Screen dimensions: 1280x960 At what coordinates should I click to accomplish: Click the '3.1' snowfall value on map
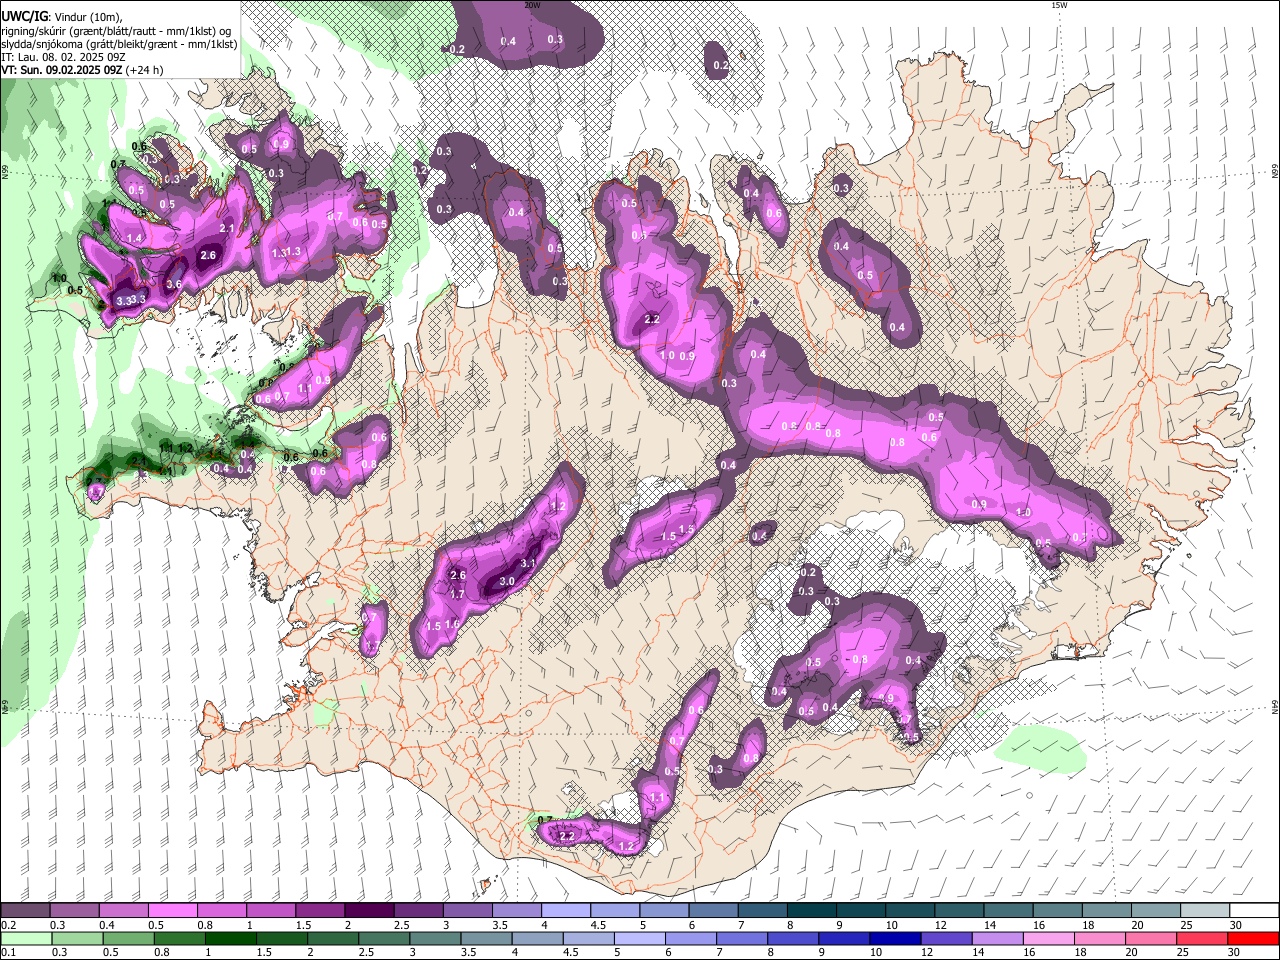point(529,564)
